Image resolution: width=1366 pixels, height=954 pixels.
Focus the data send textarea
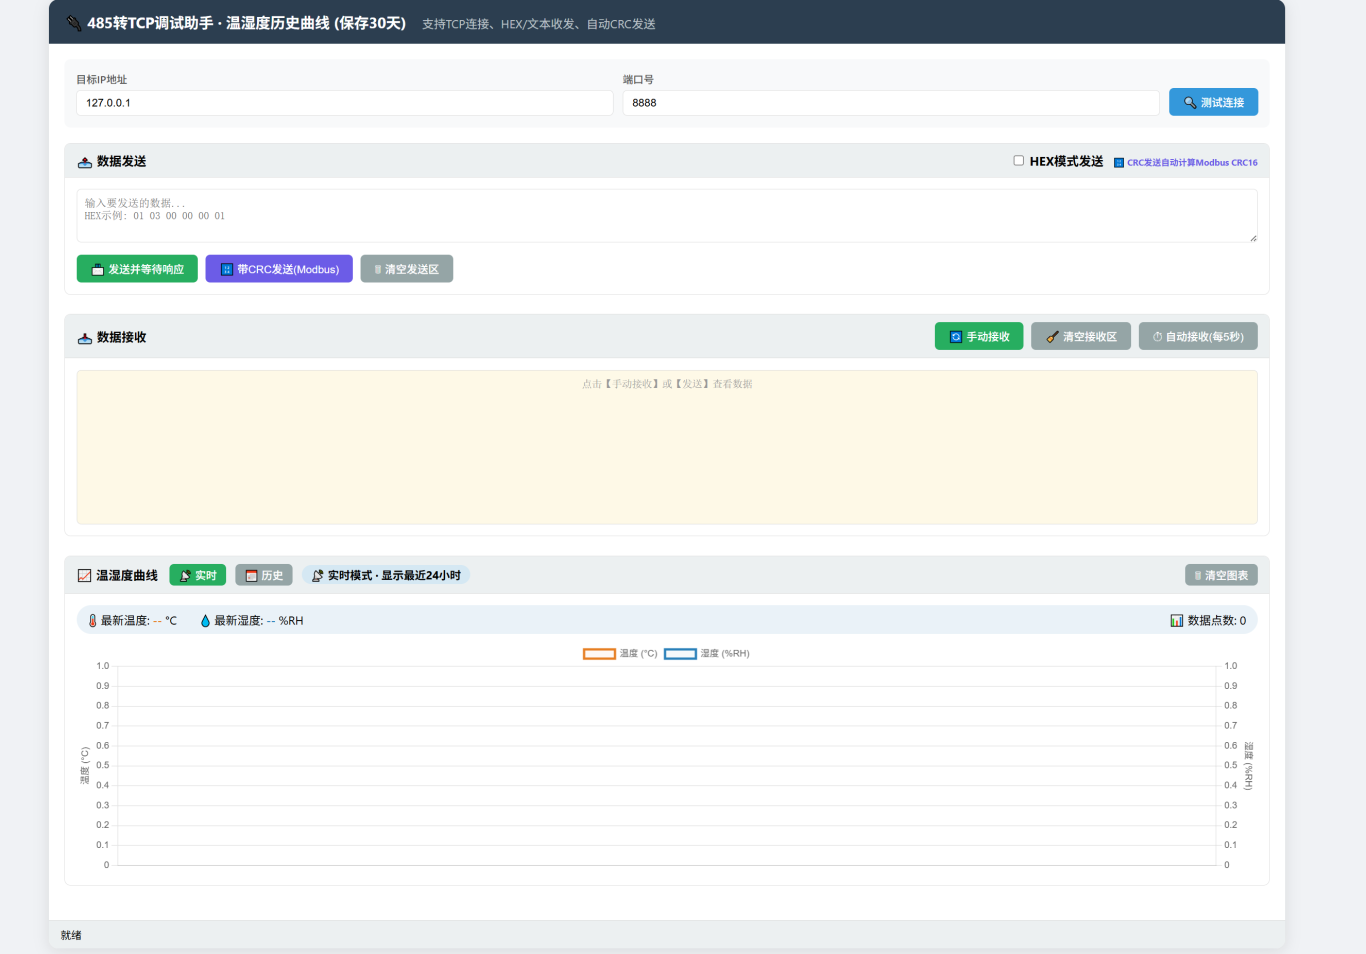pos(666,216)
